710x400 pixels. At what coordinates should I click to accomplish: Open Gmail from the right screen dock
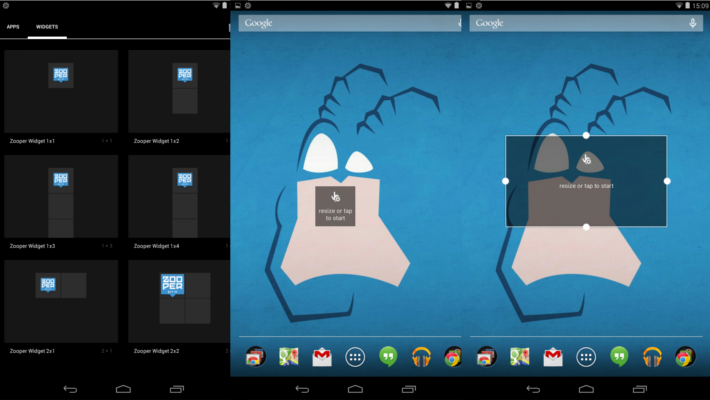pos(553,357)
